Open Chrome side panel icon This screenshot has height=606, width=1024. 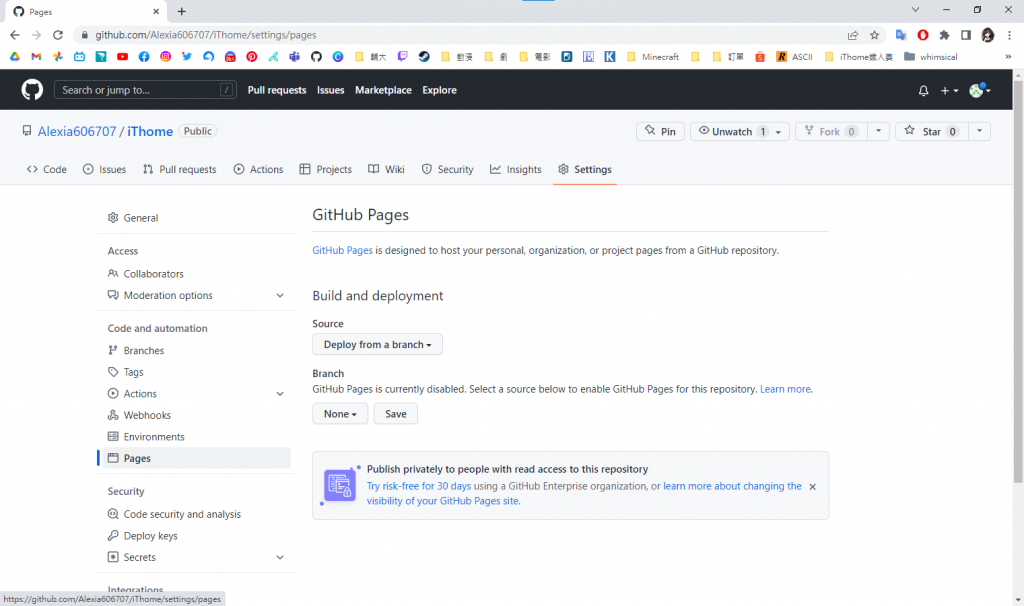click(x=966, y=35)
